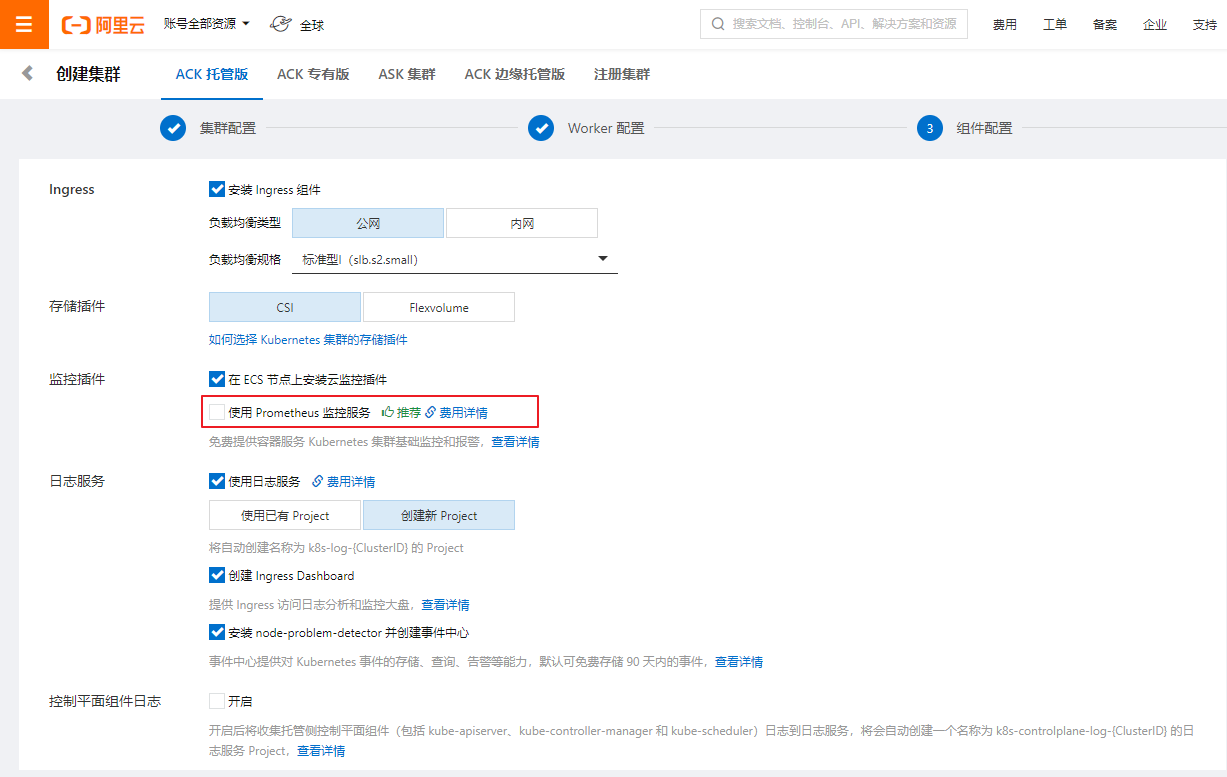
Task: Uncheck 创建 Ingress Dashboard
Action: click(x=217, y=575)
